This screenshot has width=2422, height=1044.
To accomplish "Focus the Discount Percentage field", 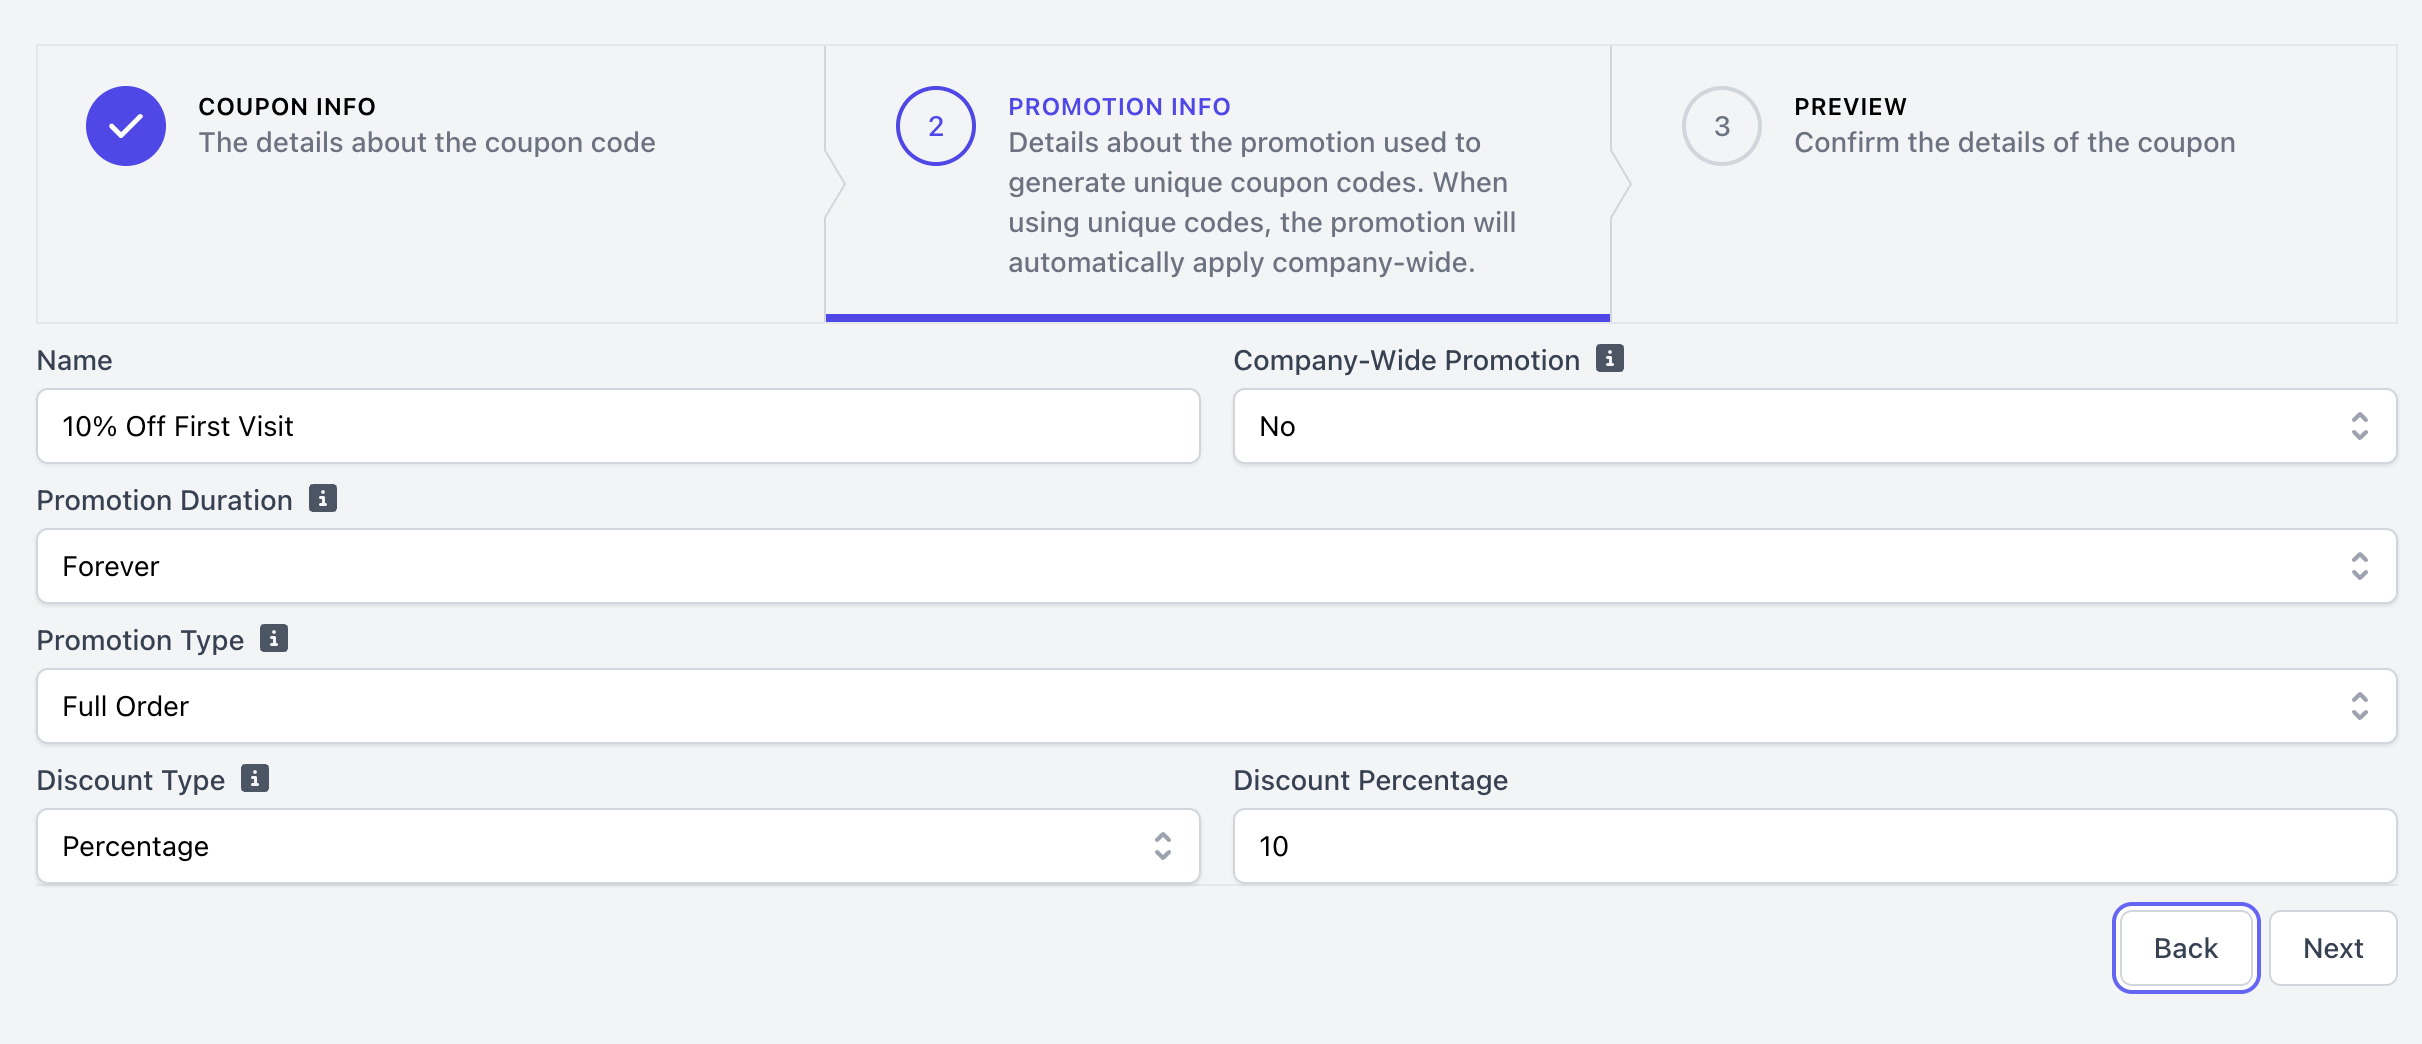I will pyautogui.click(x=1814, y=846).
